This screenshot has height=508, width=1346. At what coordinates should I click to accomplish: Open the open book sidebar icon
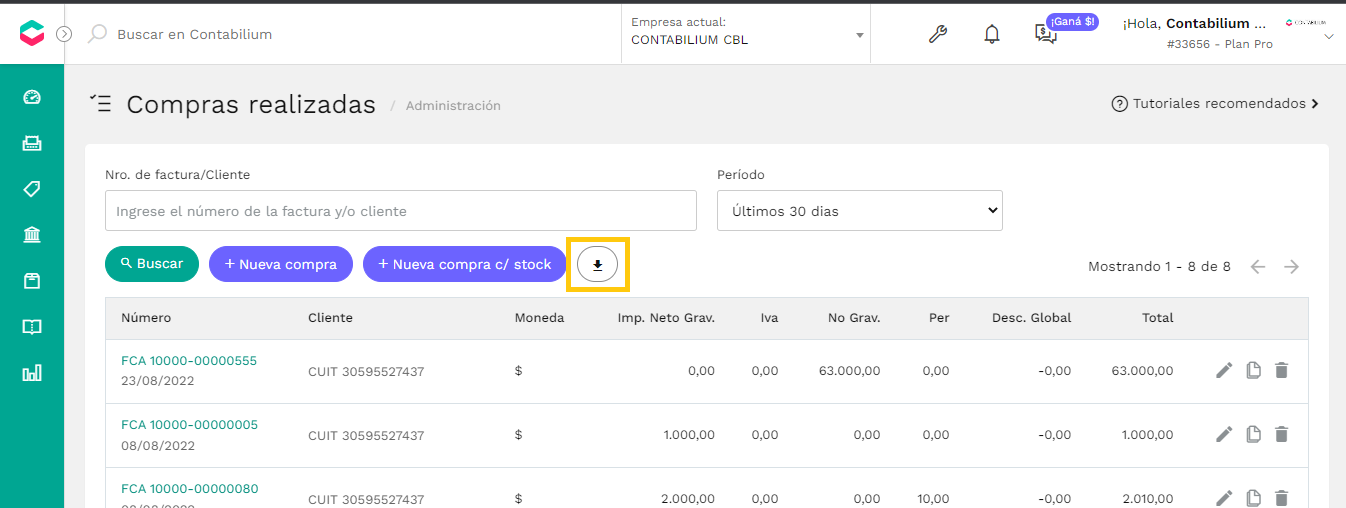(32, 327)
